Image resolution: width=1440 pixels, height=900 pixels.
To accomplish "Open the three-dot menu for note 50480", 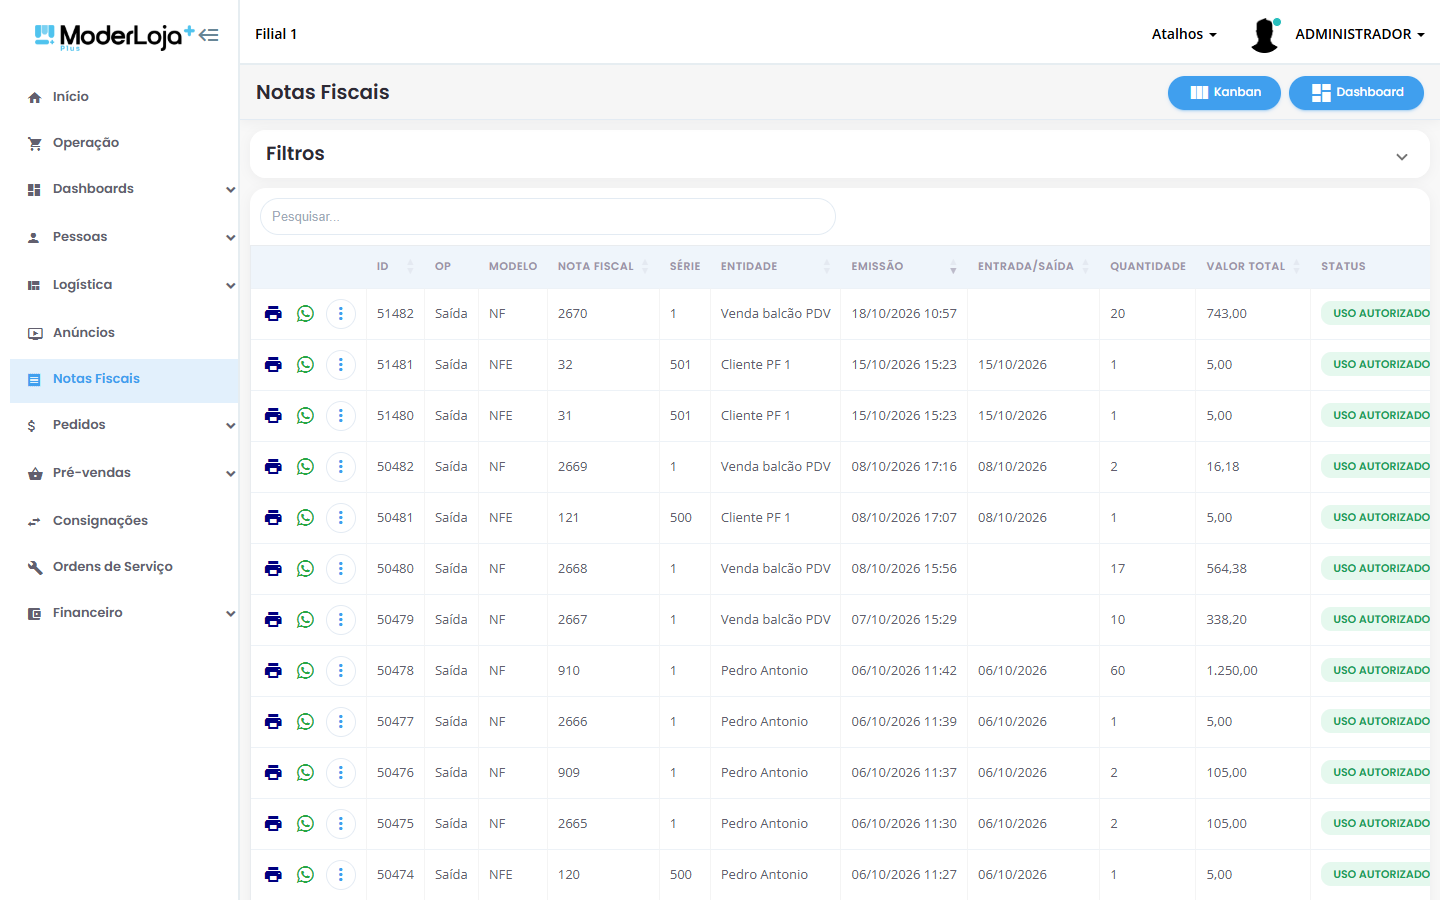I will [341, 569].
